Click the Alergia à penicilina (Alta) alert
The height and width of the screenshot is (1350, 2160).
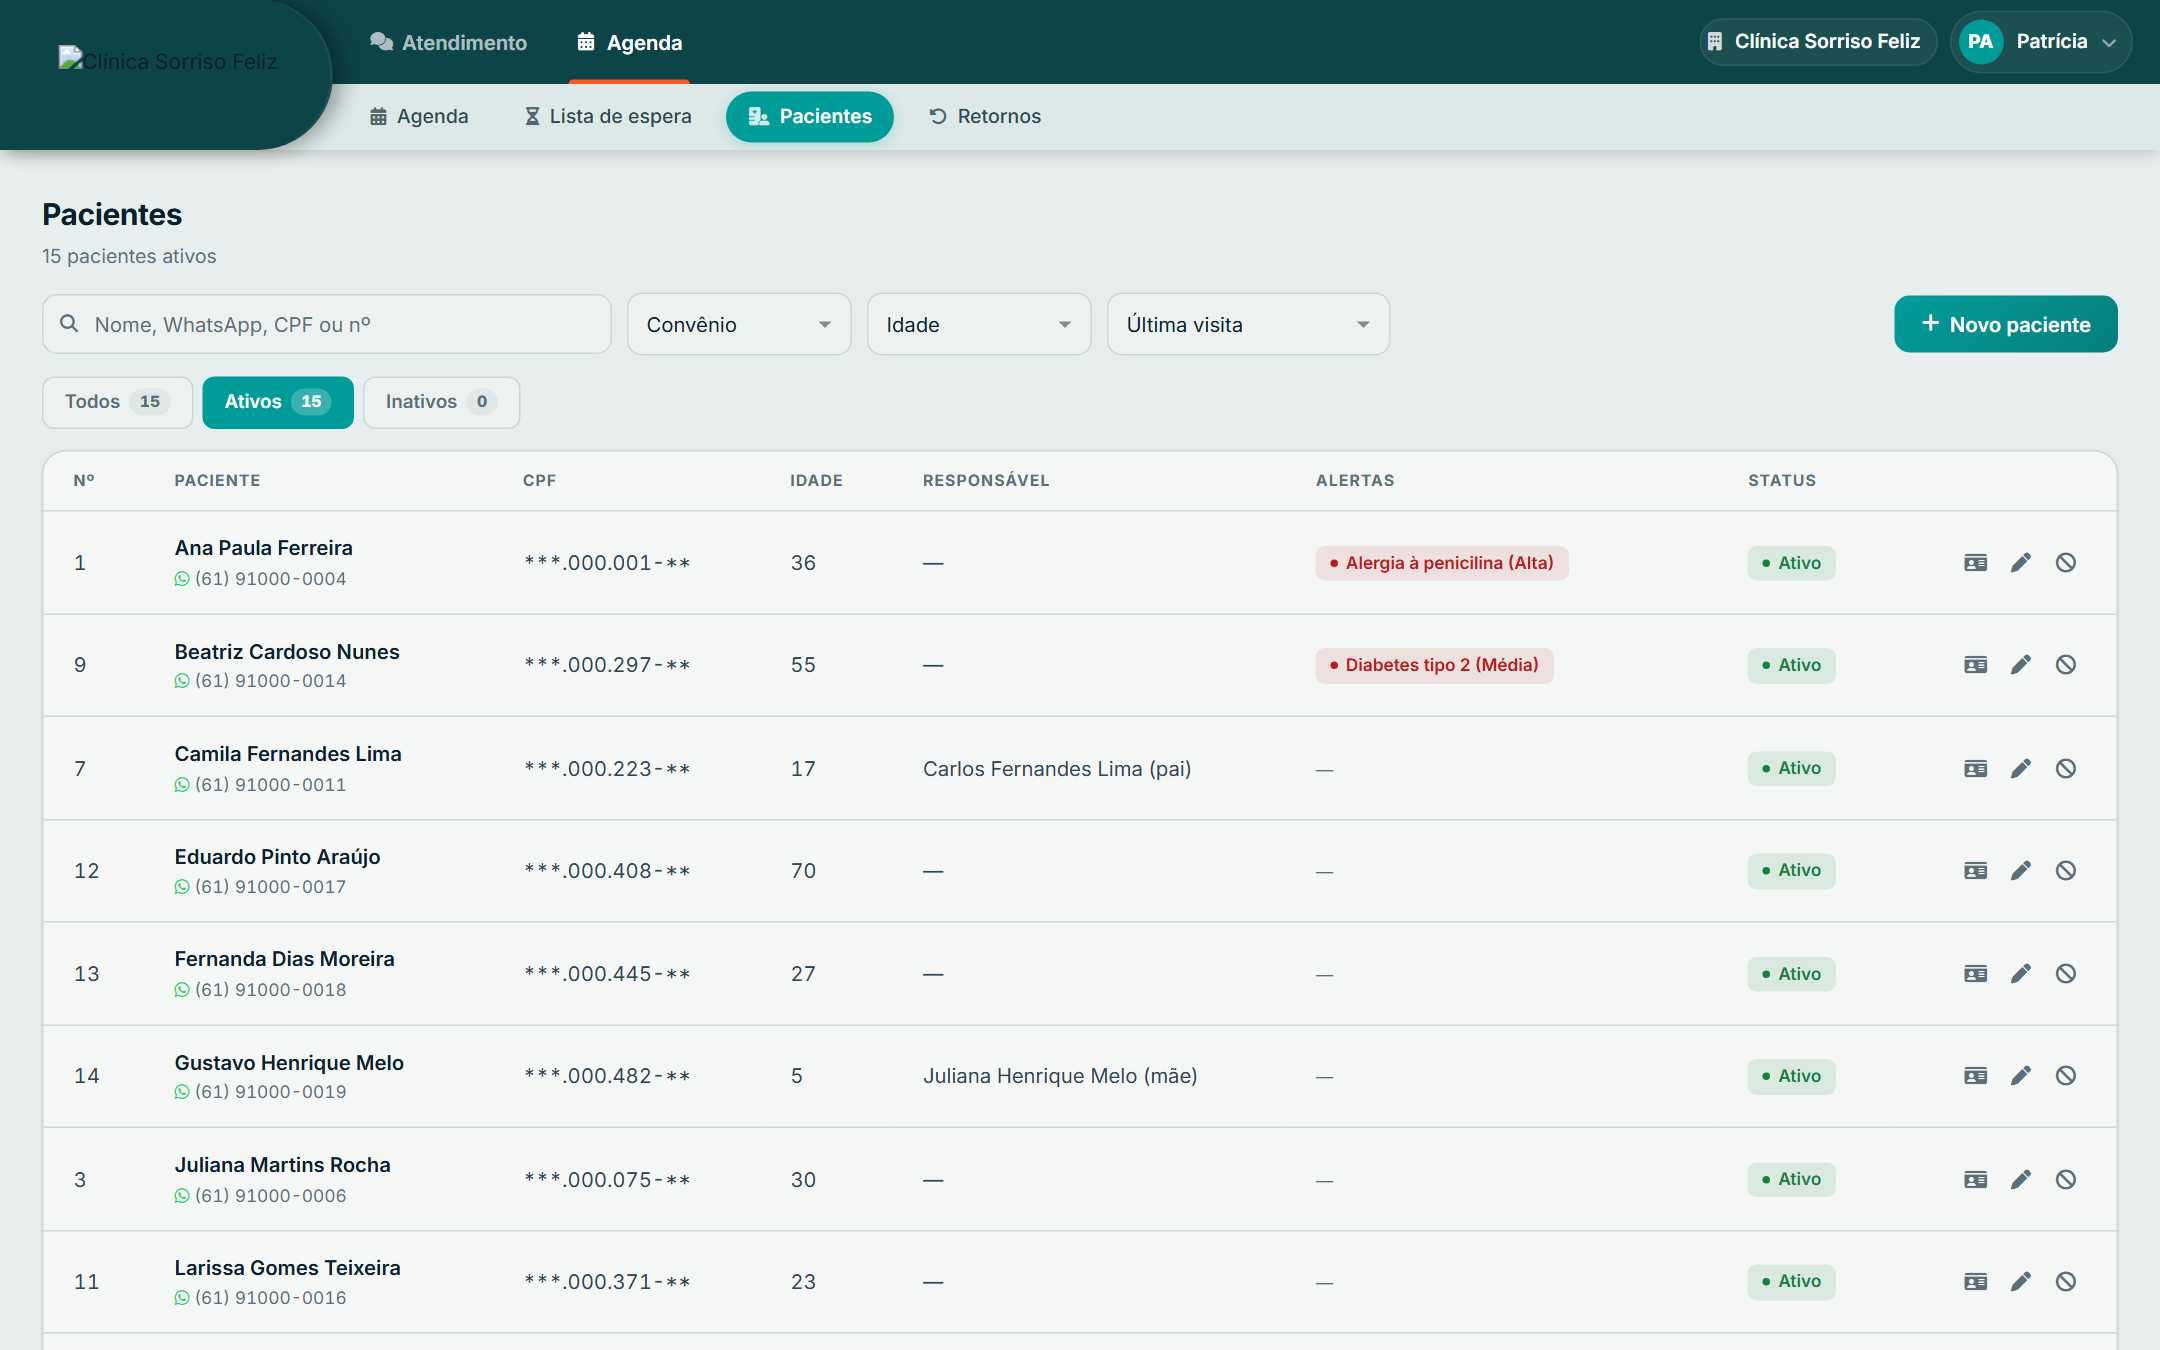coord(1441,563)
